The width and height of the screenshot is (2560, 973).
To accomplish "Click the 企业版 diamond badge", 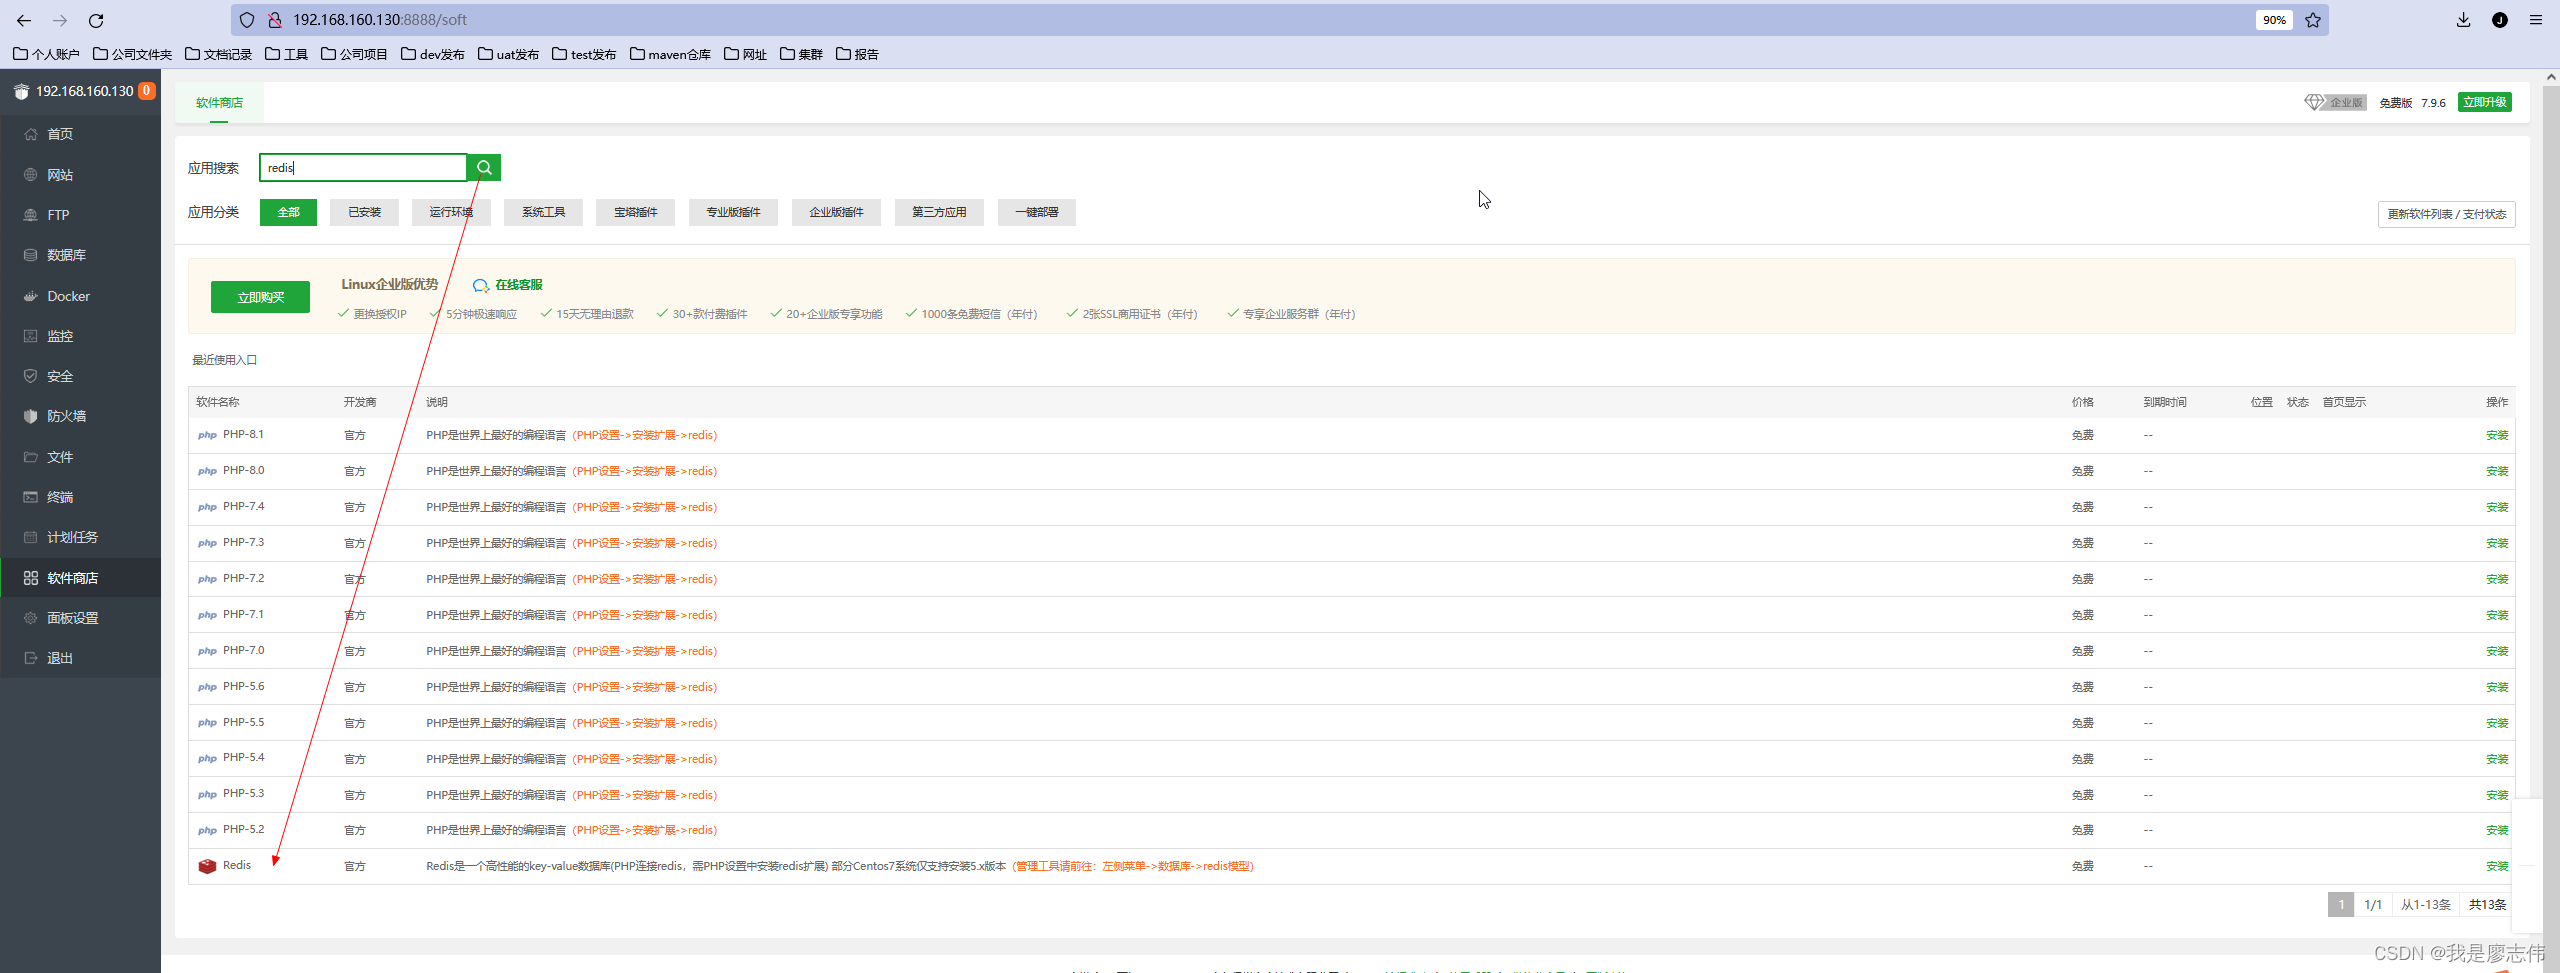I will (2335, 102).
